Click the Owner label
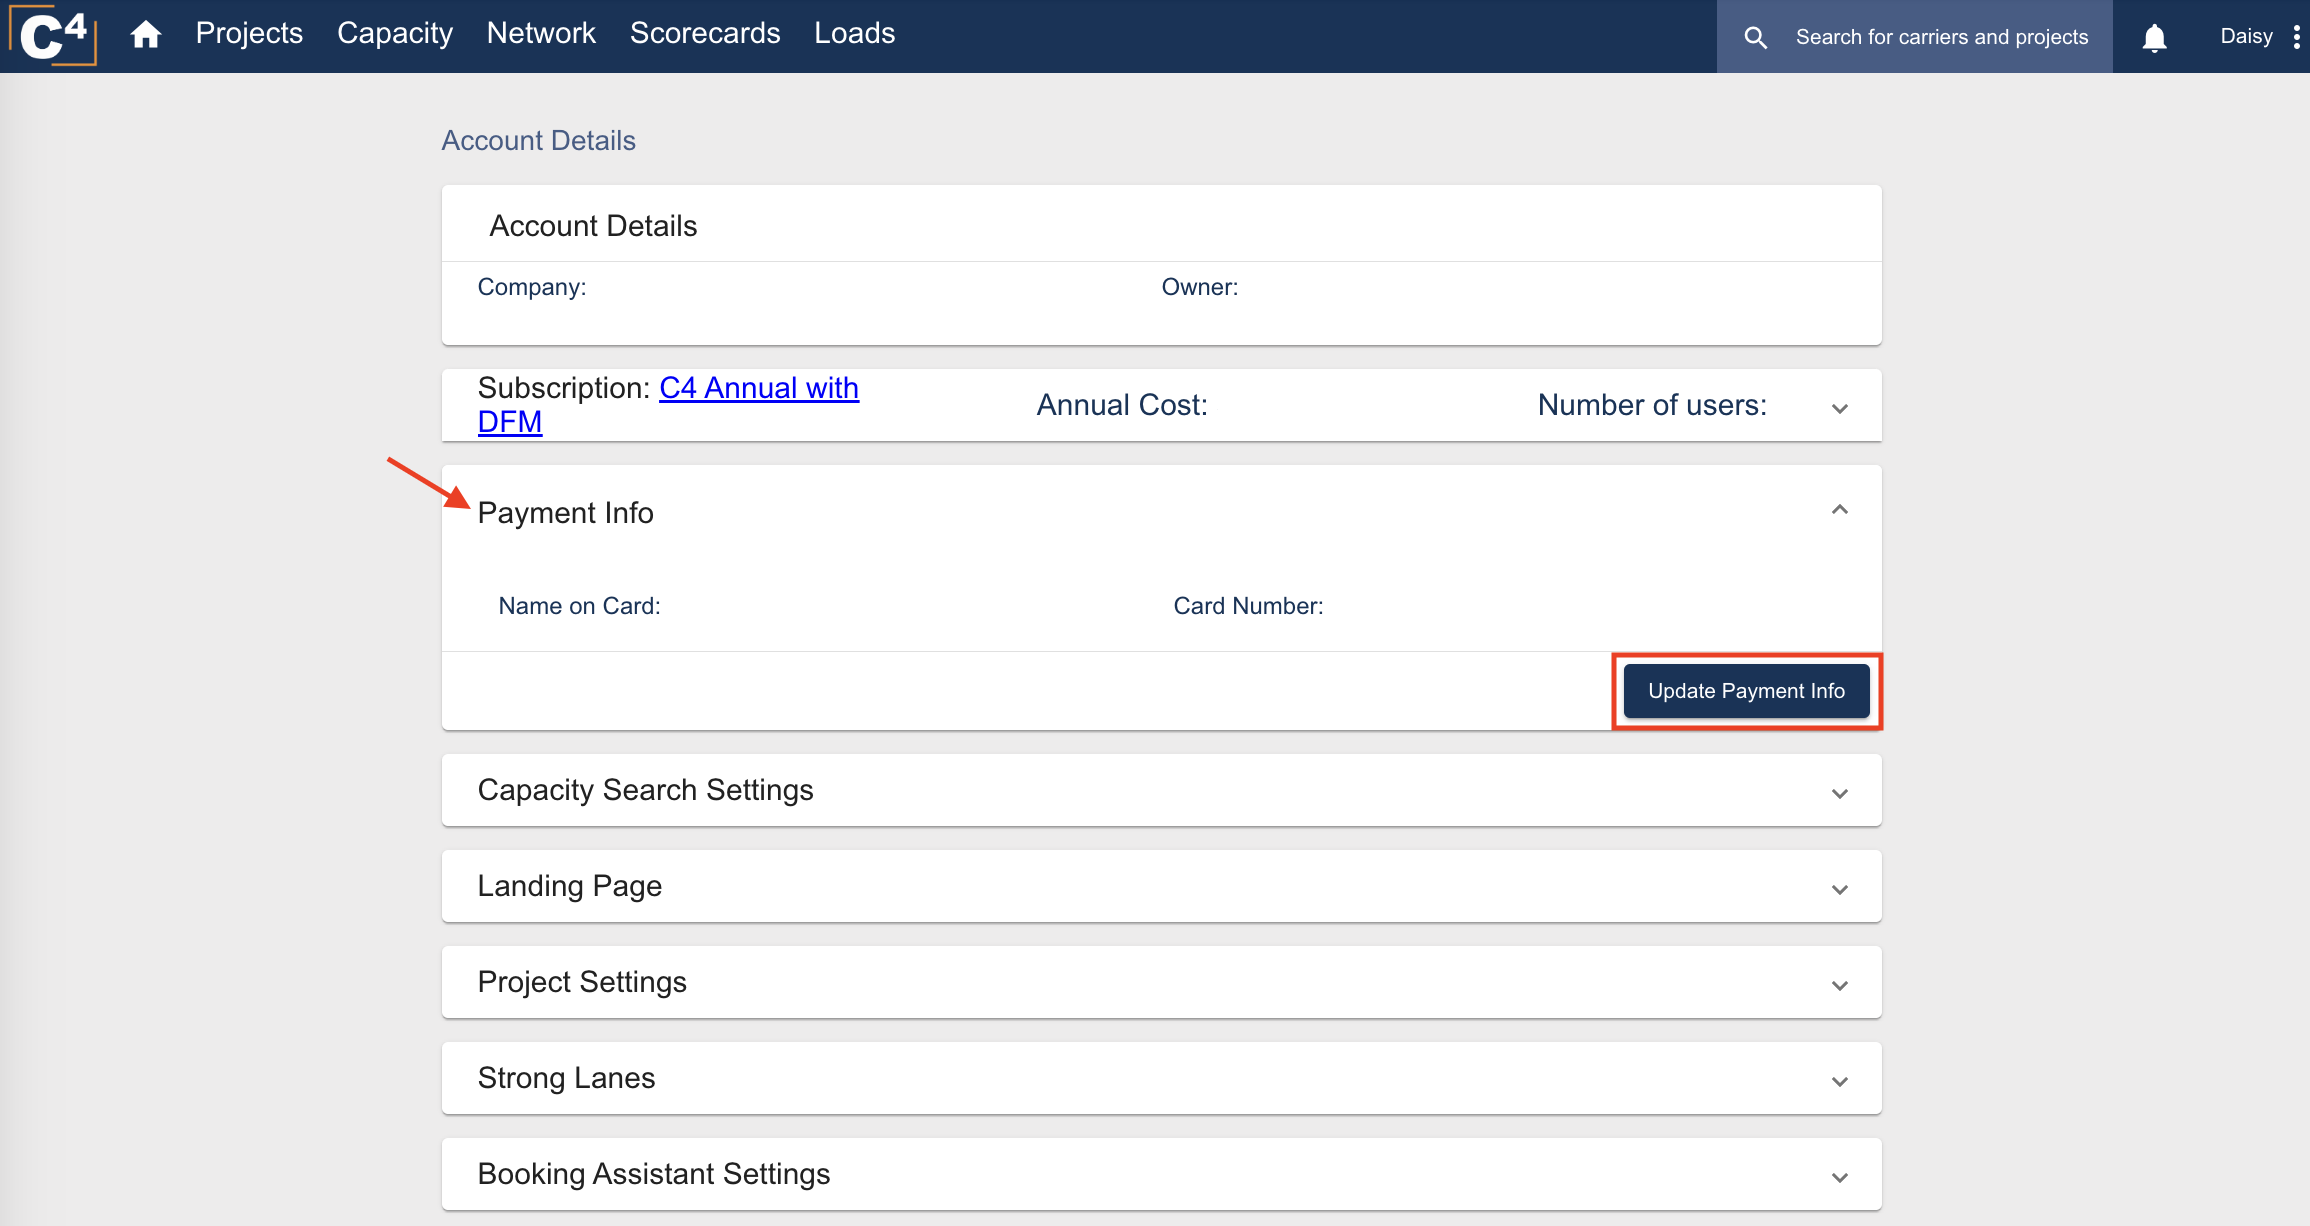Viewport: 2310px width, 1226px height. pyautogui.click(x=1200, y=287)
